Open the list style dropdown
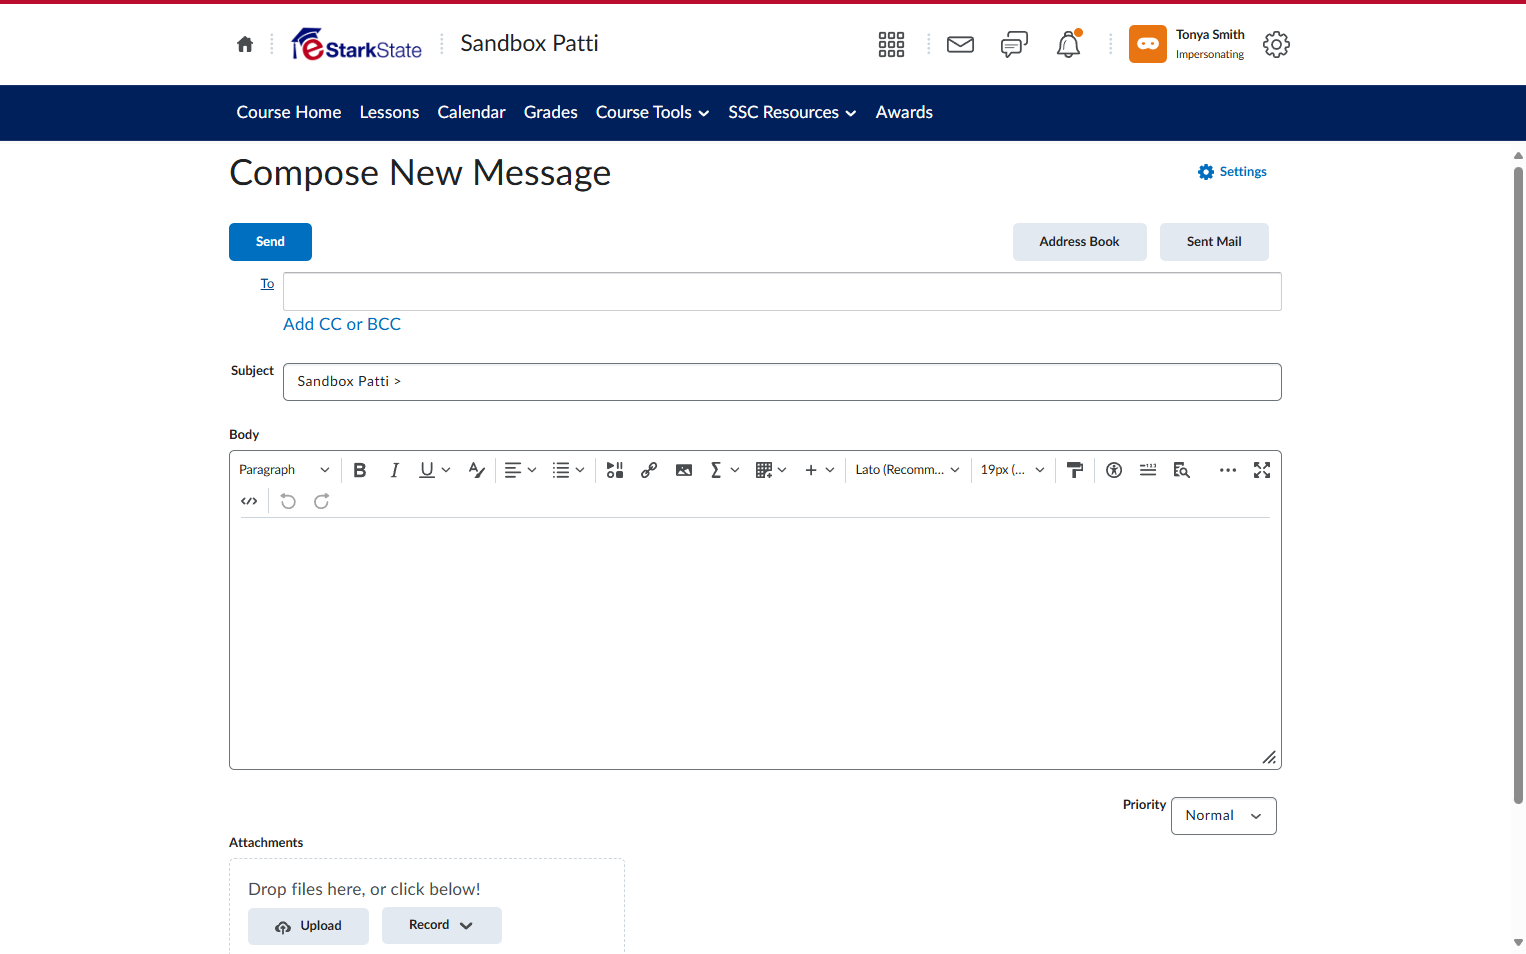This screenshot has width=1526, height=954. pos(568,470)
